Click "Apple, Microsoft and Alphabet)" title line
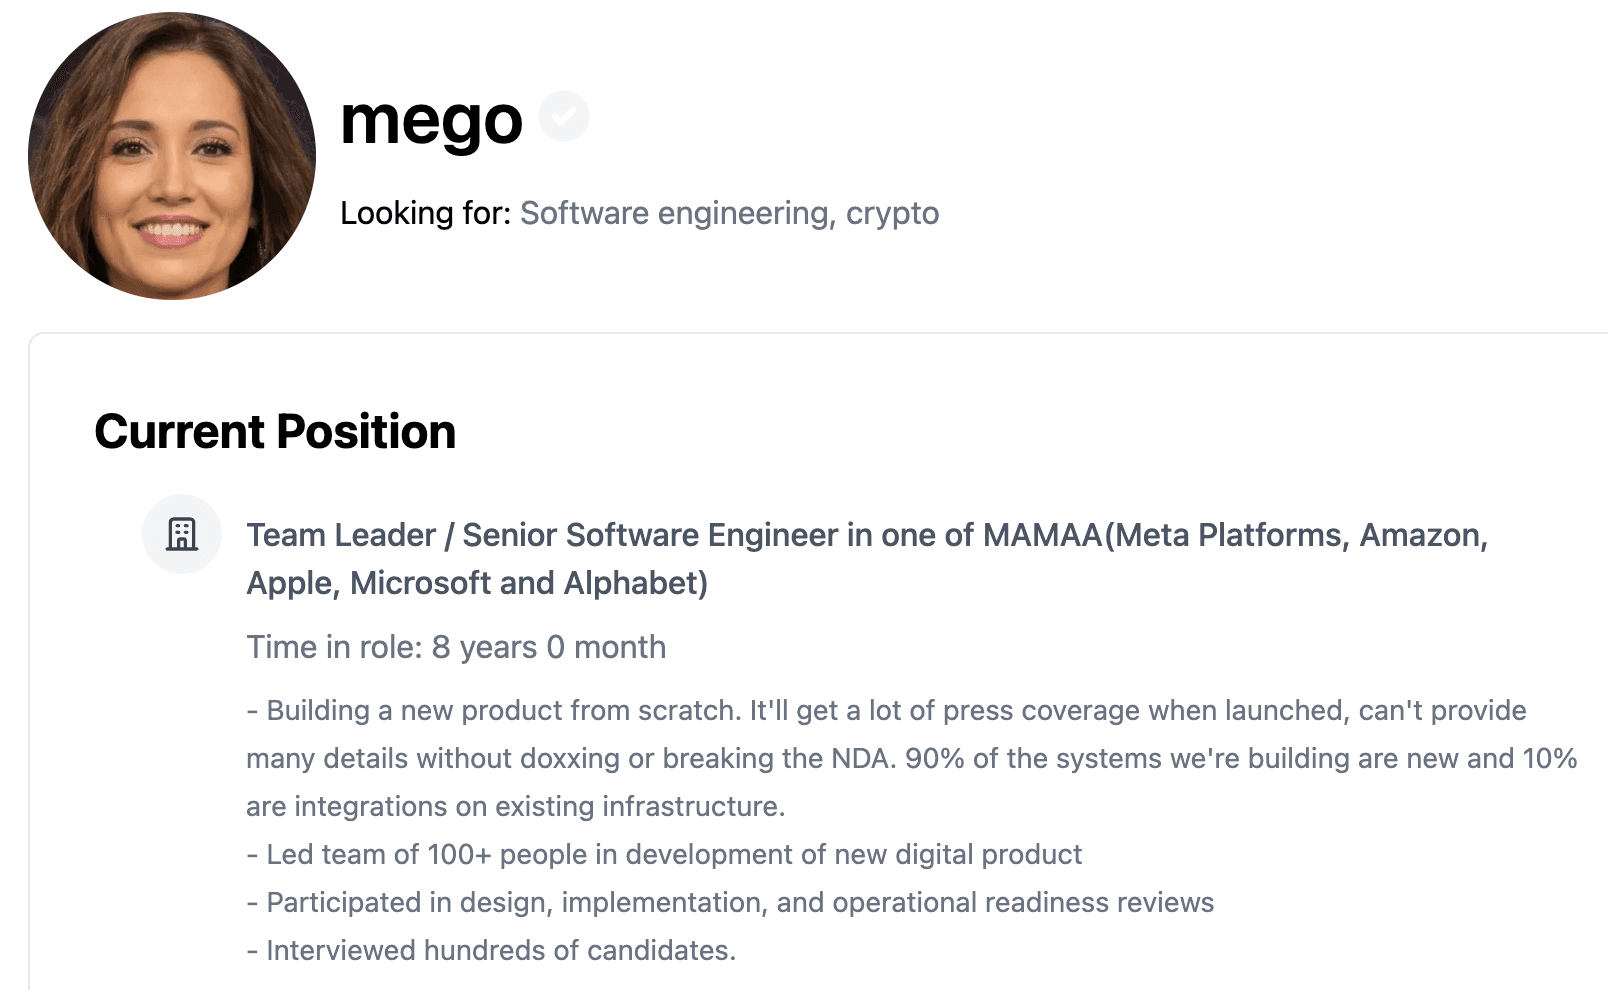Viewport: 1608px width, 990px height. 477,583
